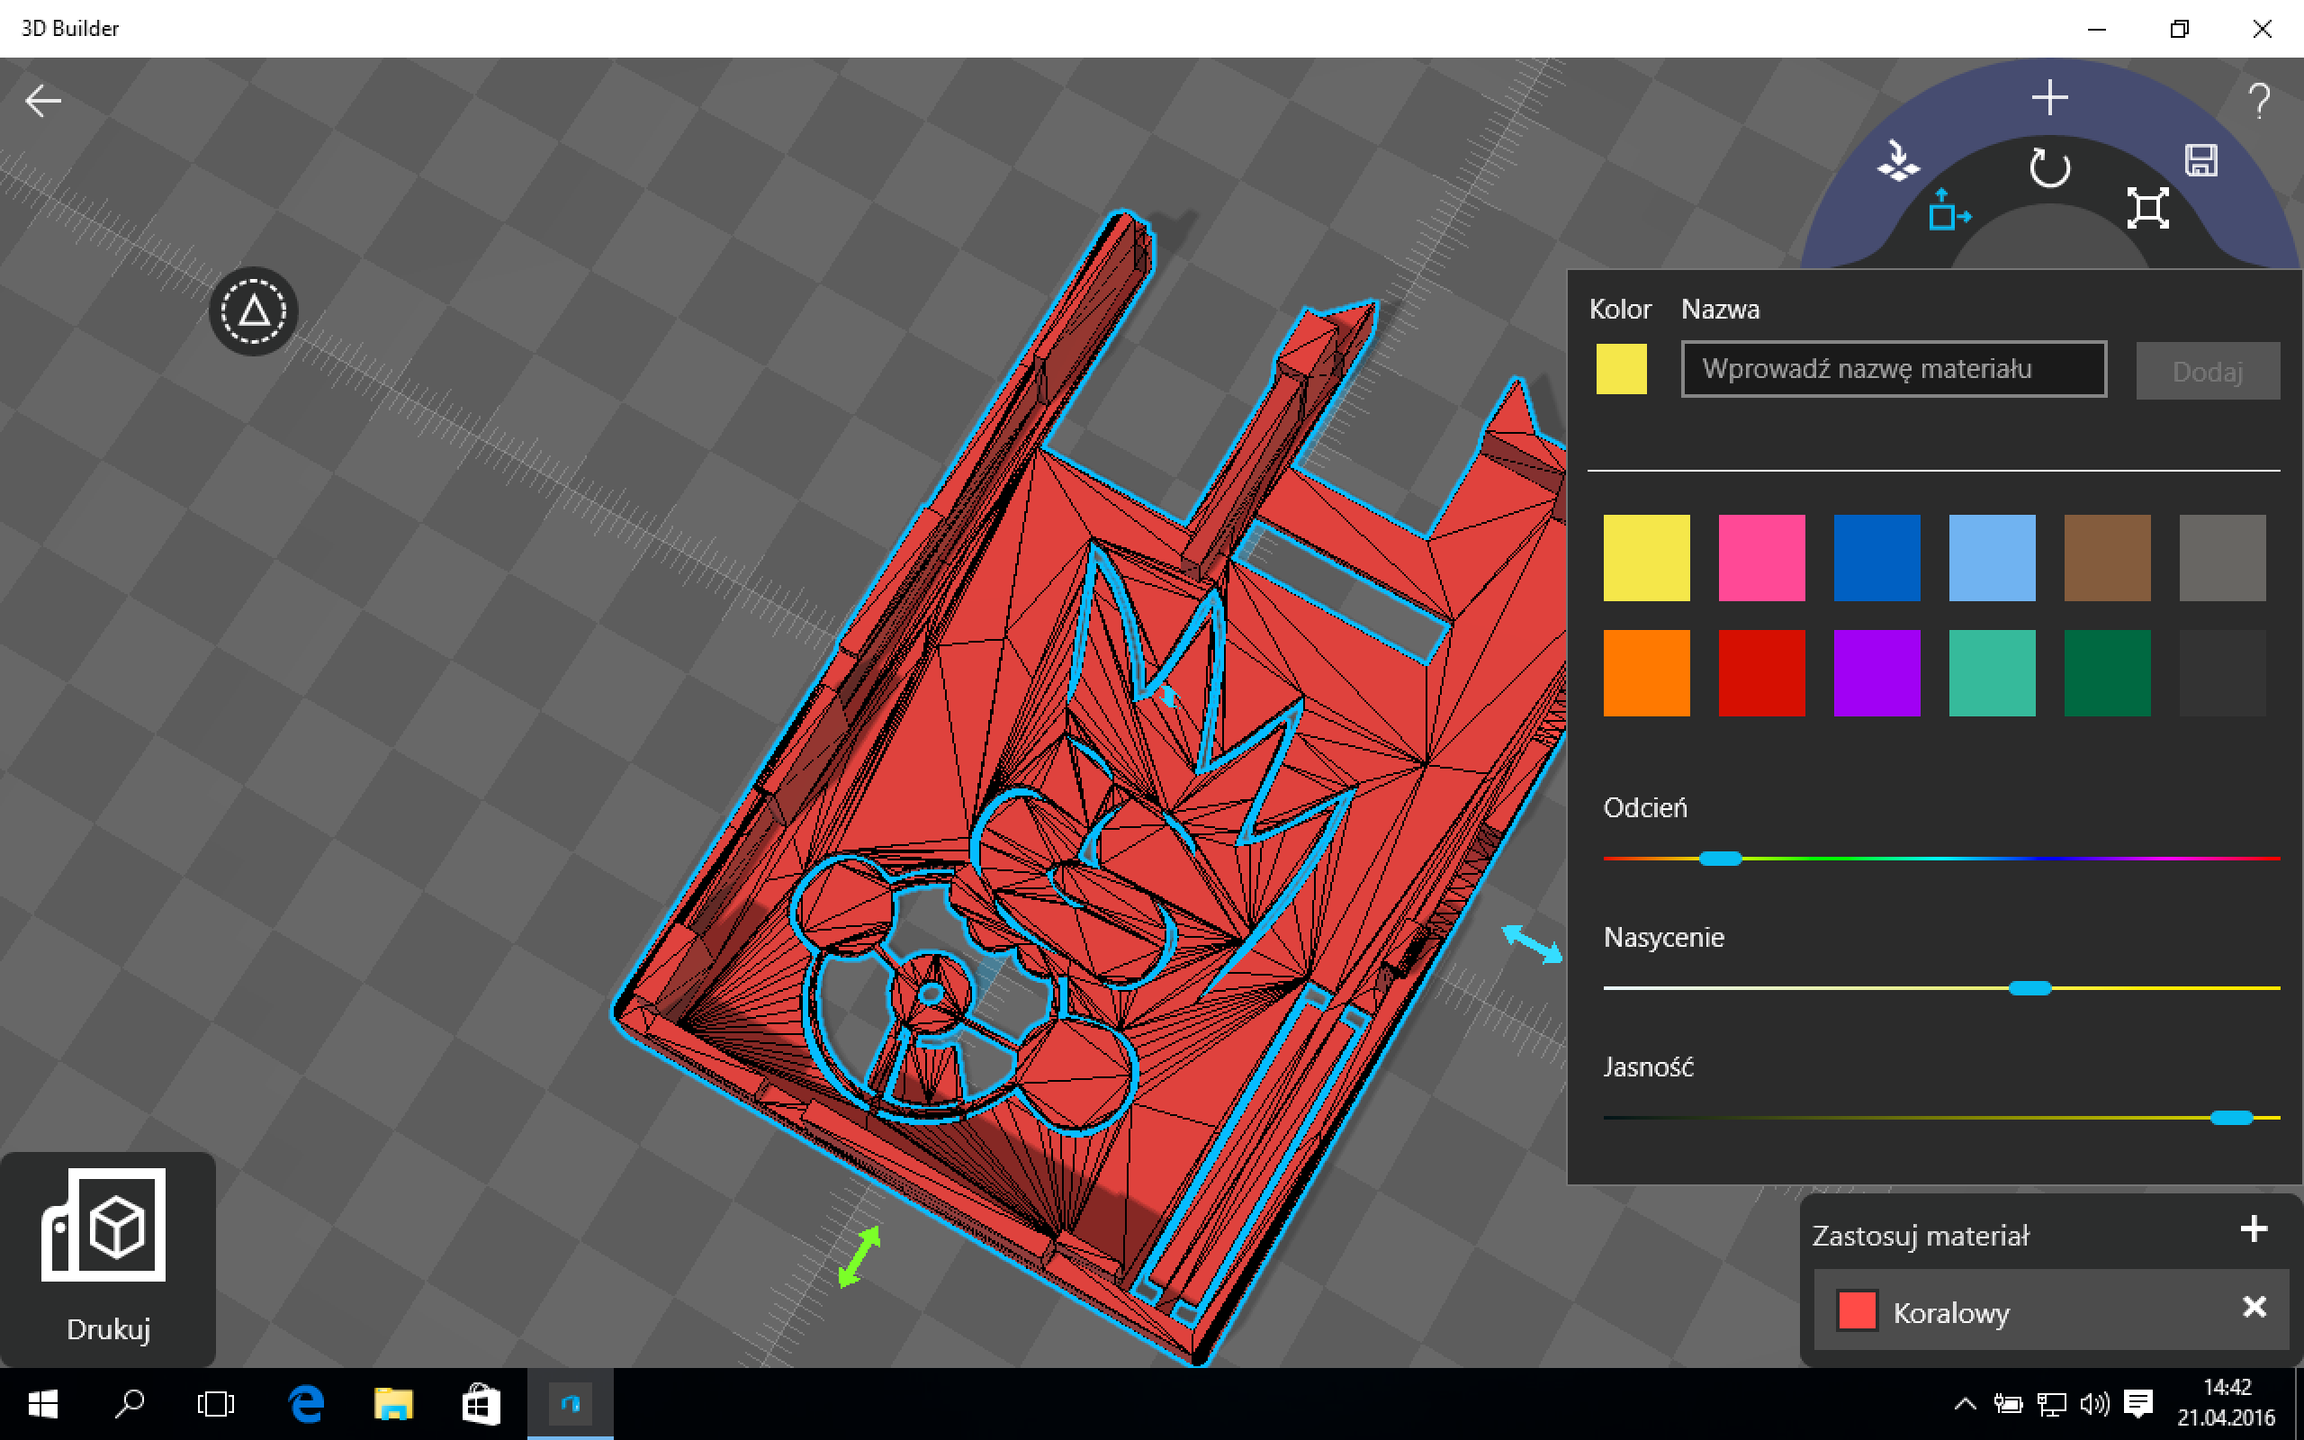Click the Jasność brightness slider handle
The height and width of the screenshot is (1440, 2304).
click(2231, 1118)
